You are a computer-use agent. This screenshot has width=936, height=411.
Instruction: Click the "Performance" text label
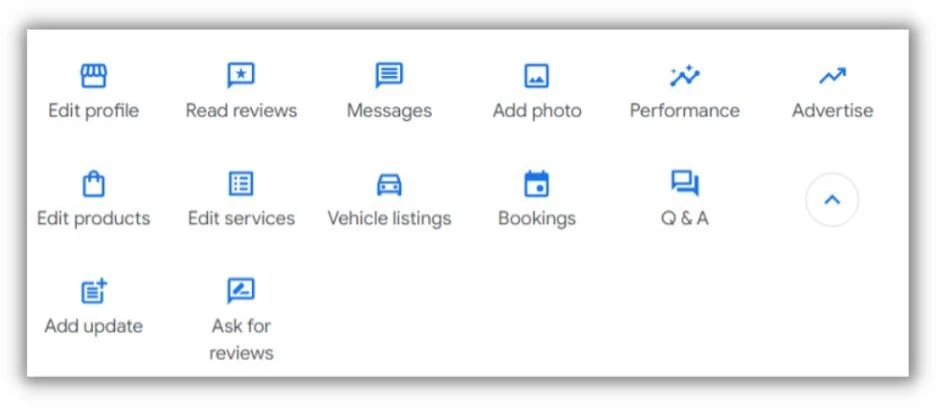[685, 111]
